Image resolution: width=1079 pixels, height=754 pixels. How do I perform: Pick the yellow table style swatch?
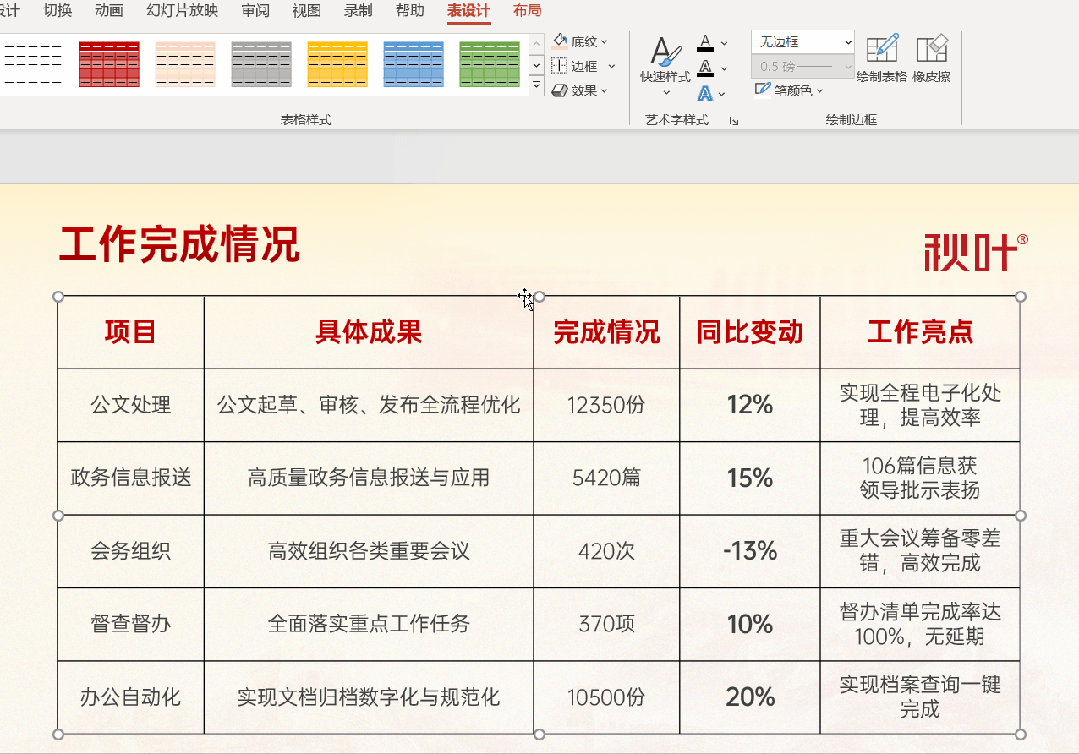click(337, 64)
